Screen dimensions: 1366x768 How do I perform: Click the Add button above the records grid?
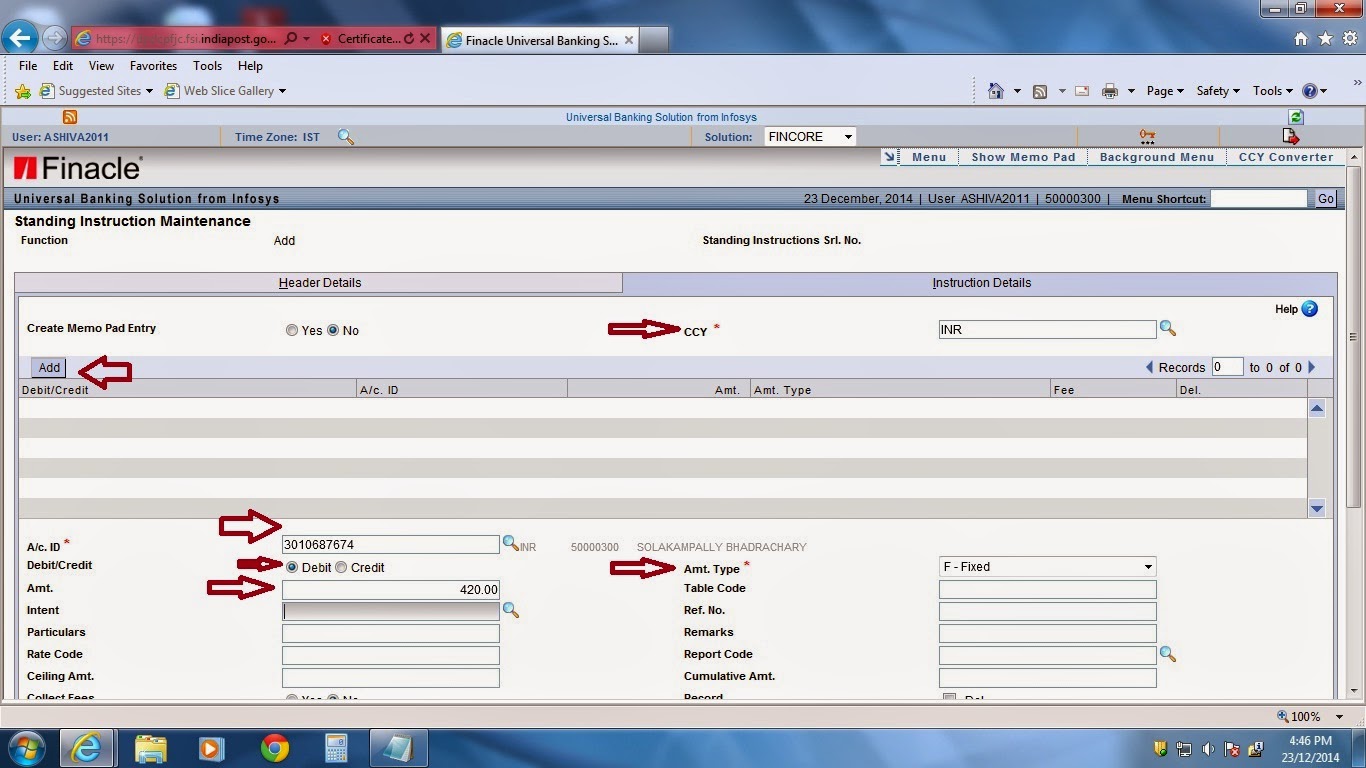[x=47, y=367]
